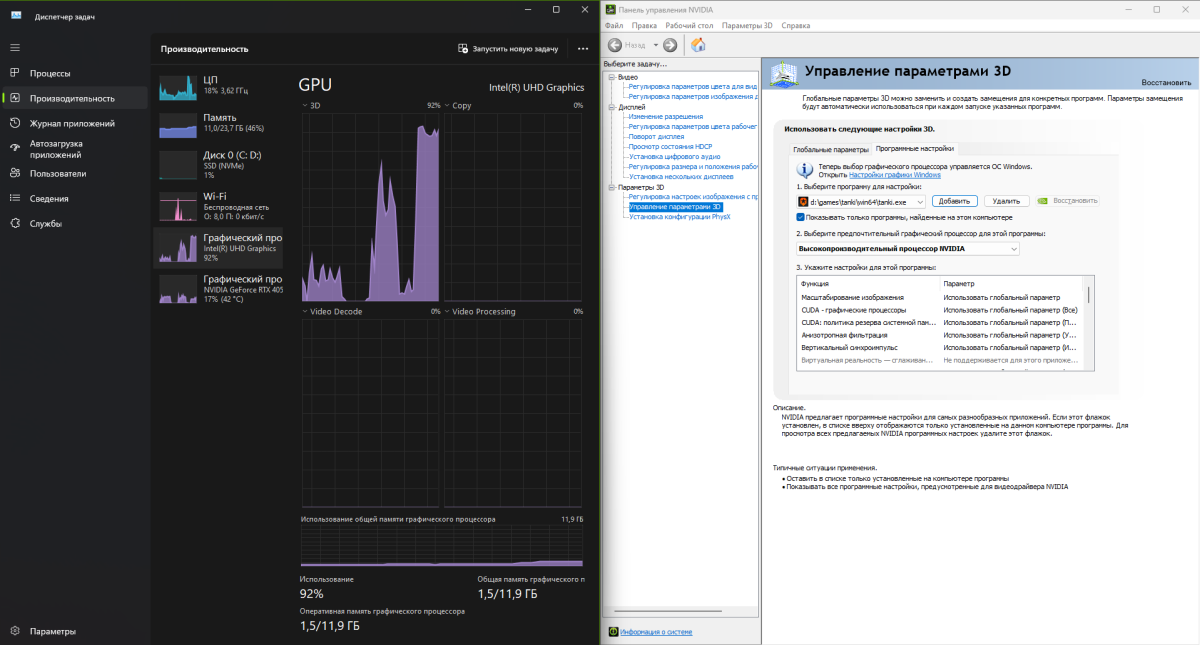Collapse the Дисплей tree node
This screenshot has width=1200, height=645.
click(x=611, y=106)
